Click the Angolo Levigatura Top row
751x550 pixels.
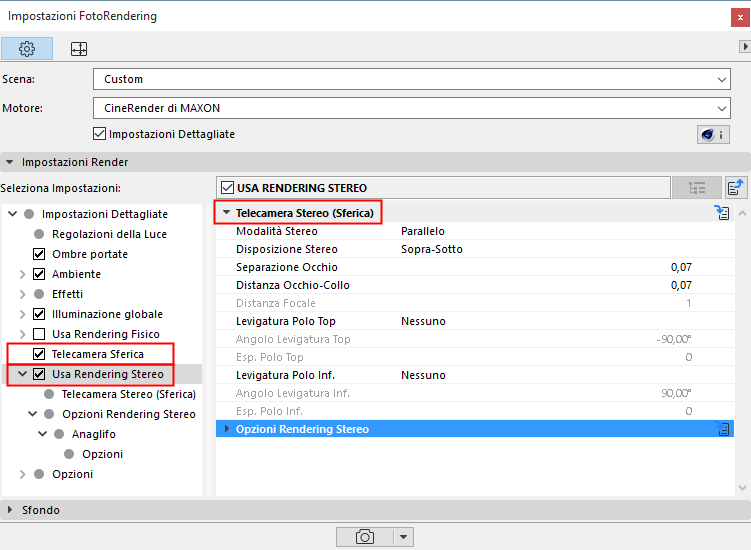pos(475,339)
